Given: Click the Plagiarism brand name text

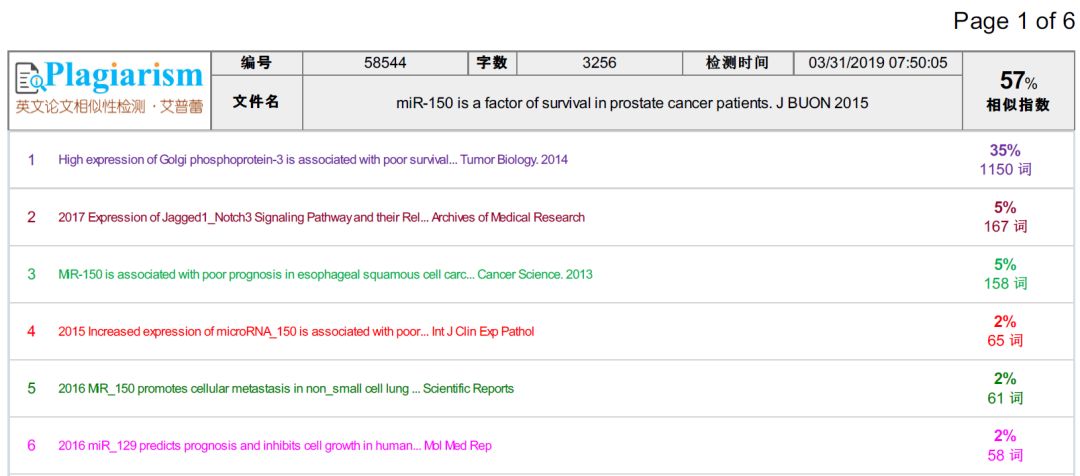Looking at the screenshot, I should [124, 75].
